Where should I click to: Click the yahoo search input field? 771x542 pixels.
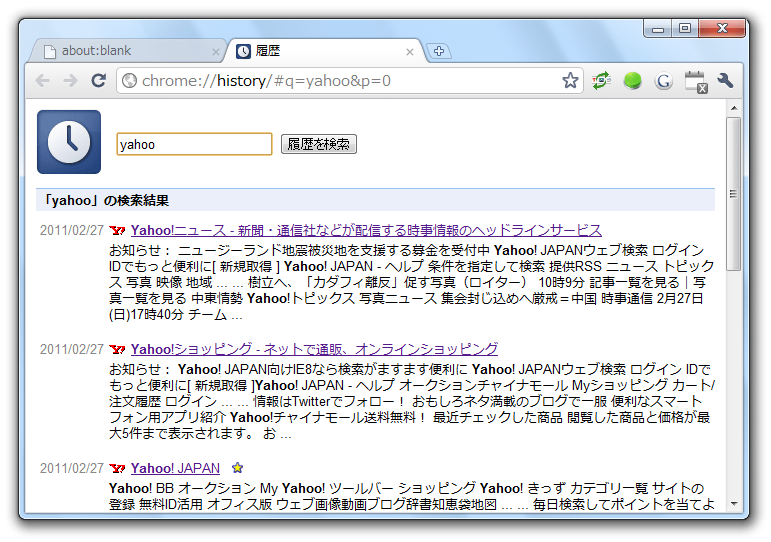(194, 144)
